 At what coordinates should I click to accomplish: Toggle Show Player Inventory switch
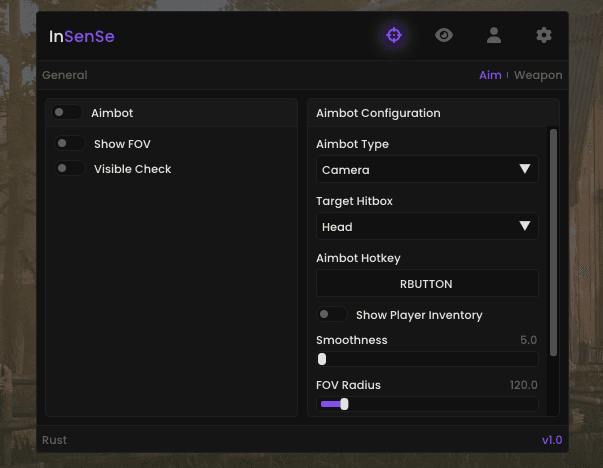pyautogui.click(x=332, y=315)
